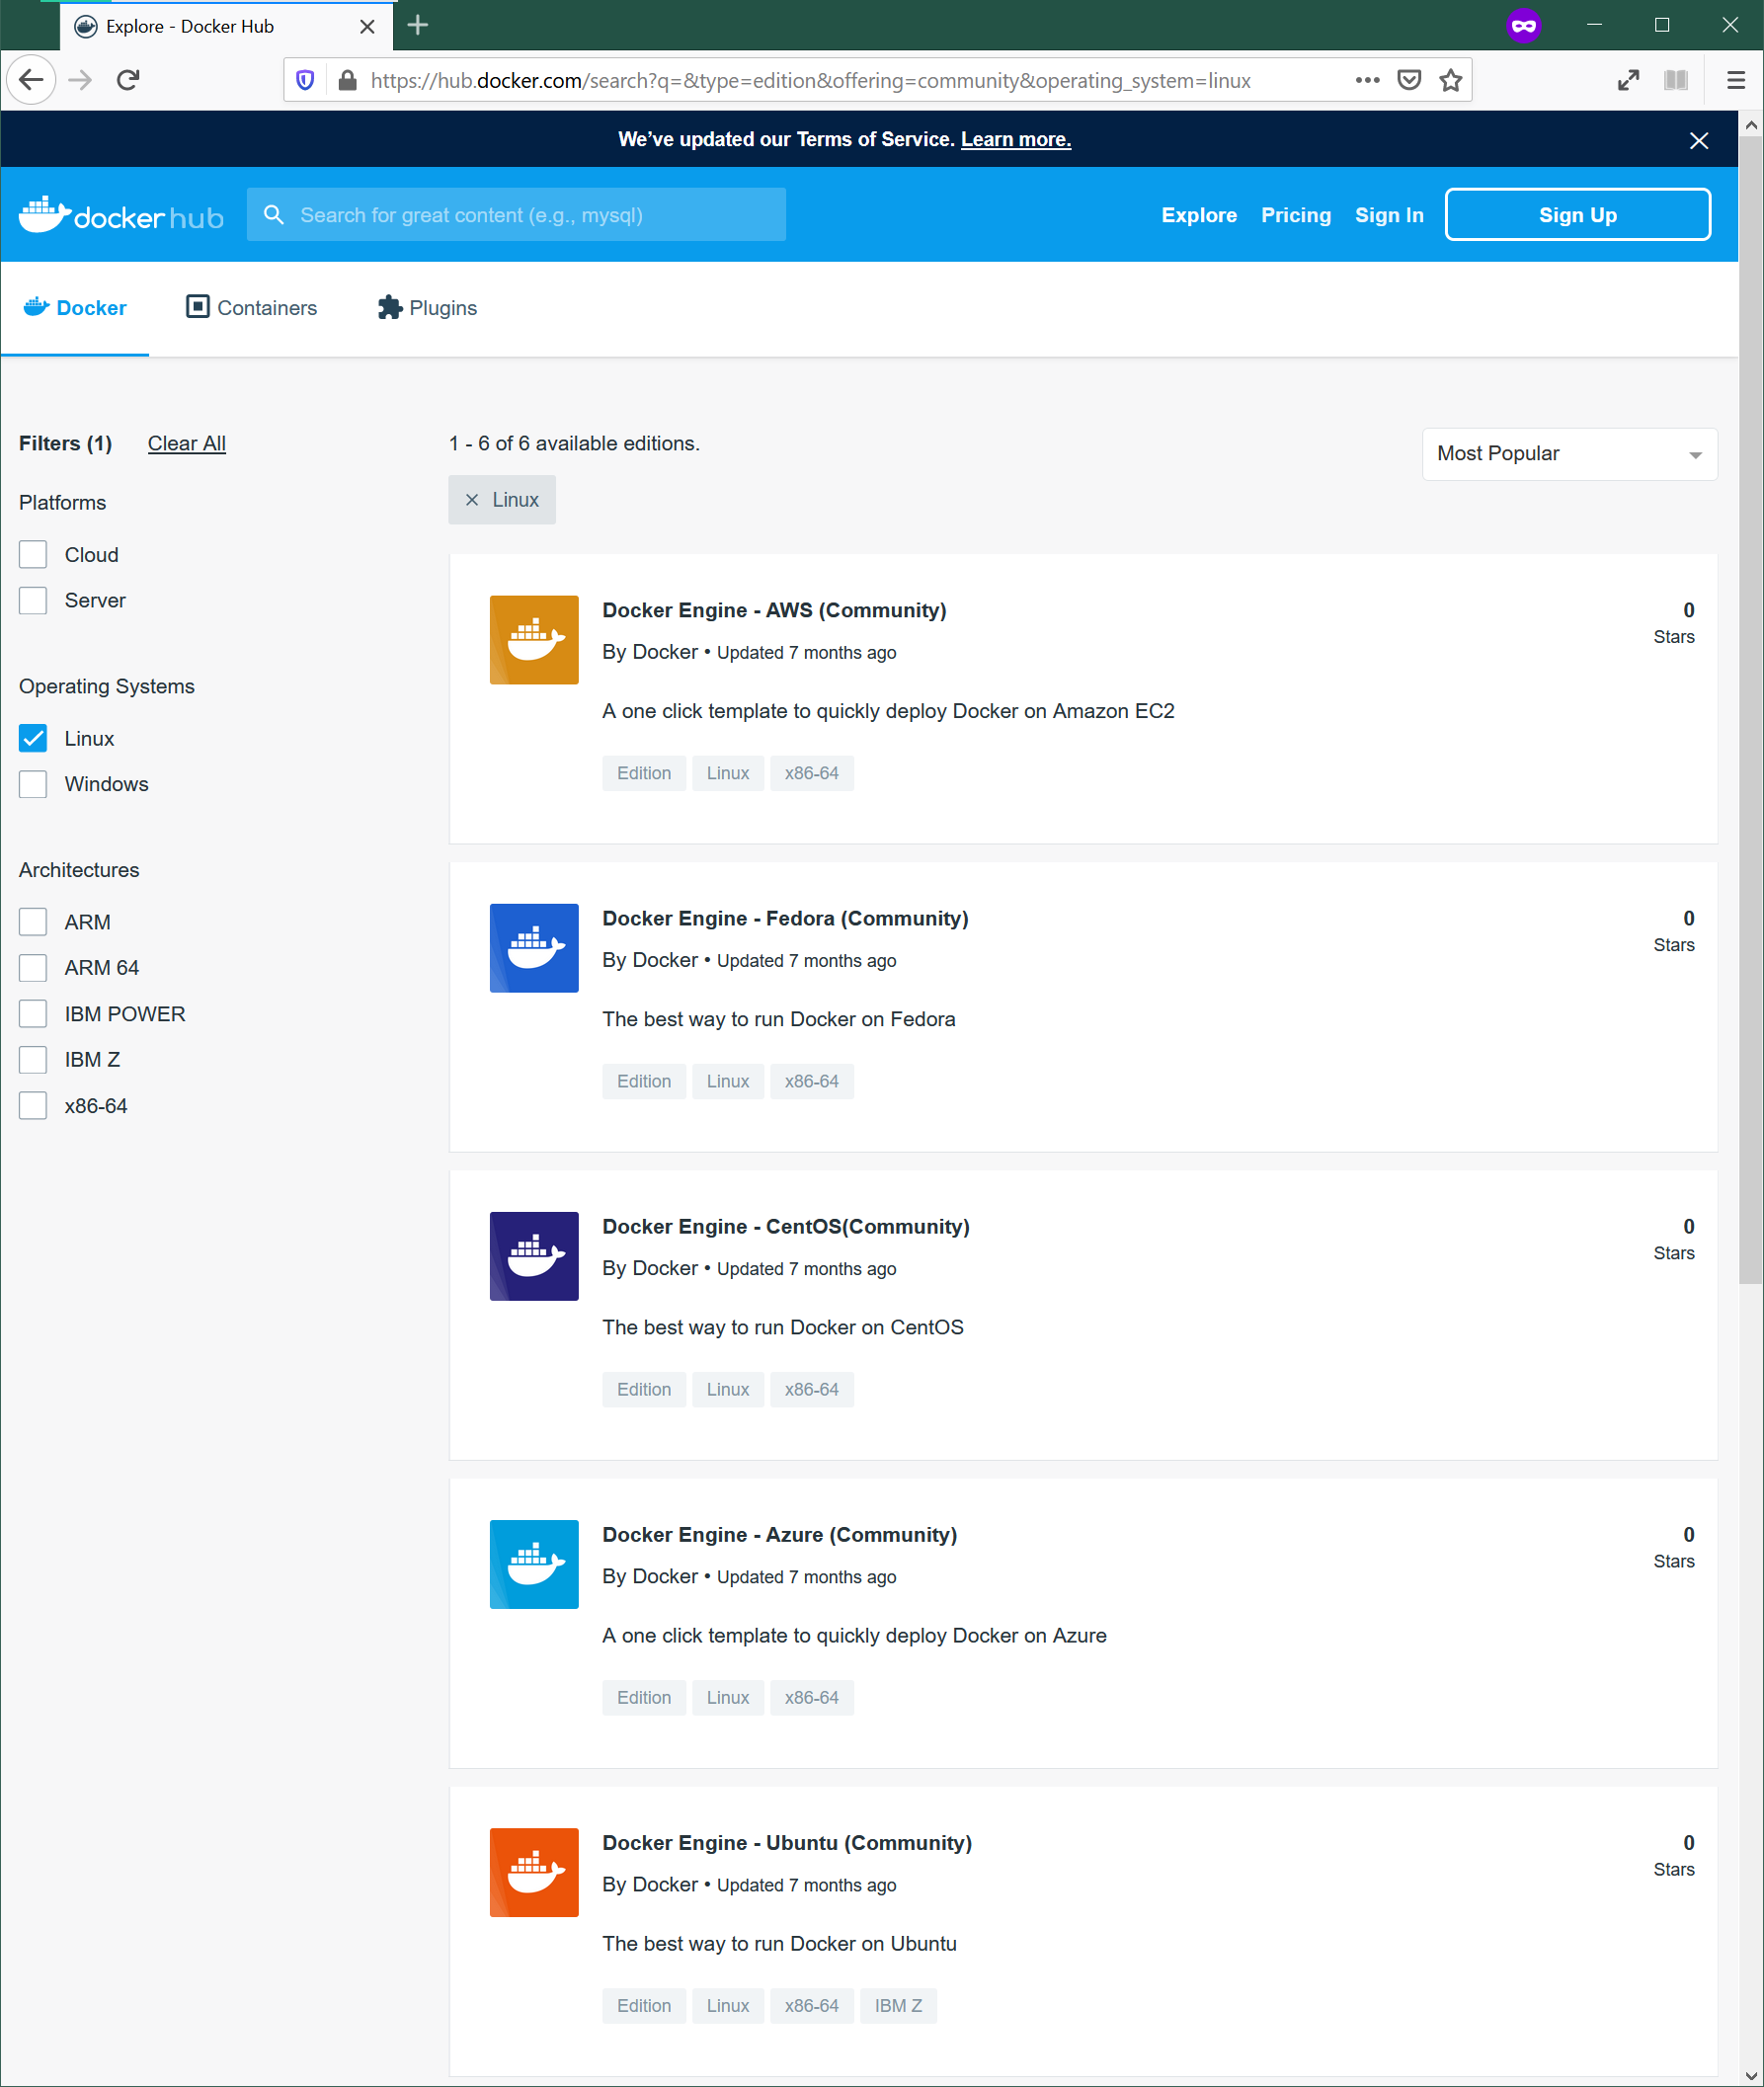This screenshot has width=1764, height=2087.
Task: Switch to the Explore menu item
Action: click(x=1198, y=214)
